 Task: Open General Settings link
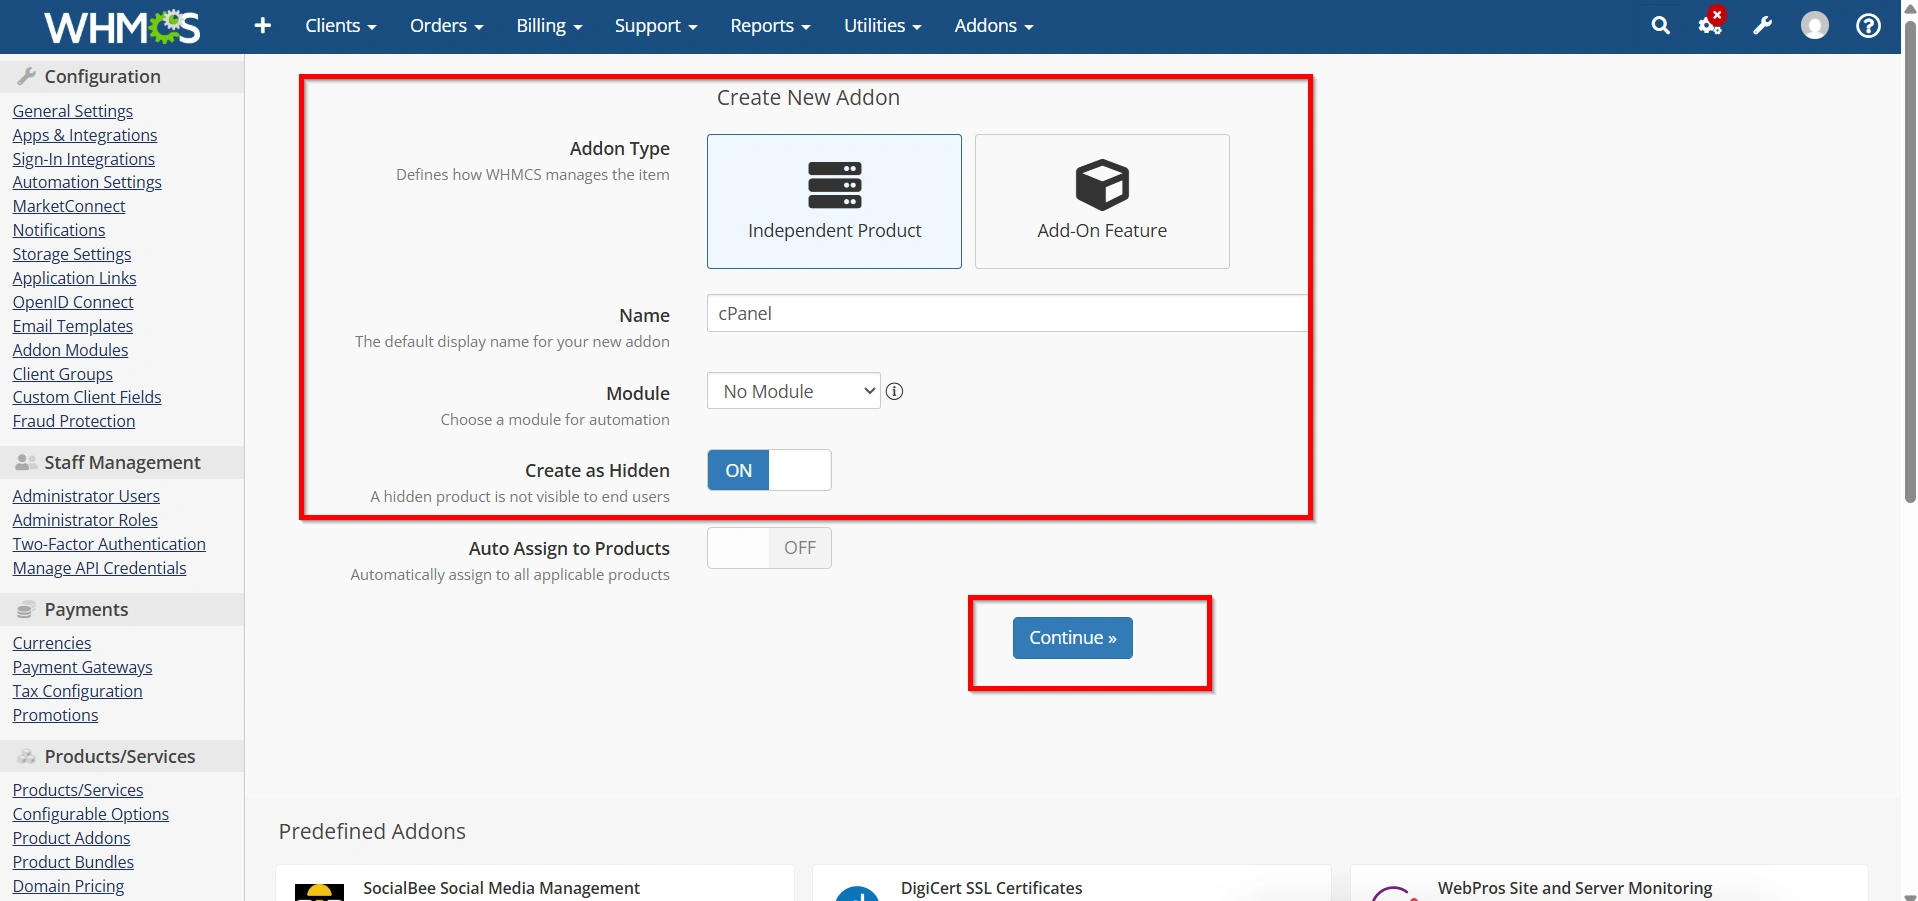pyautogui.click(x=73, y=111)
